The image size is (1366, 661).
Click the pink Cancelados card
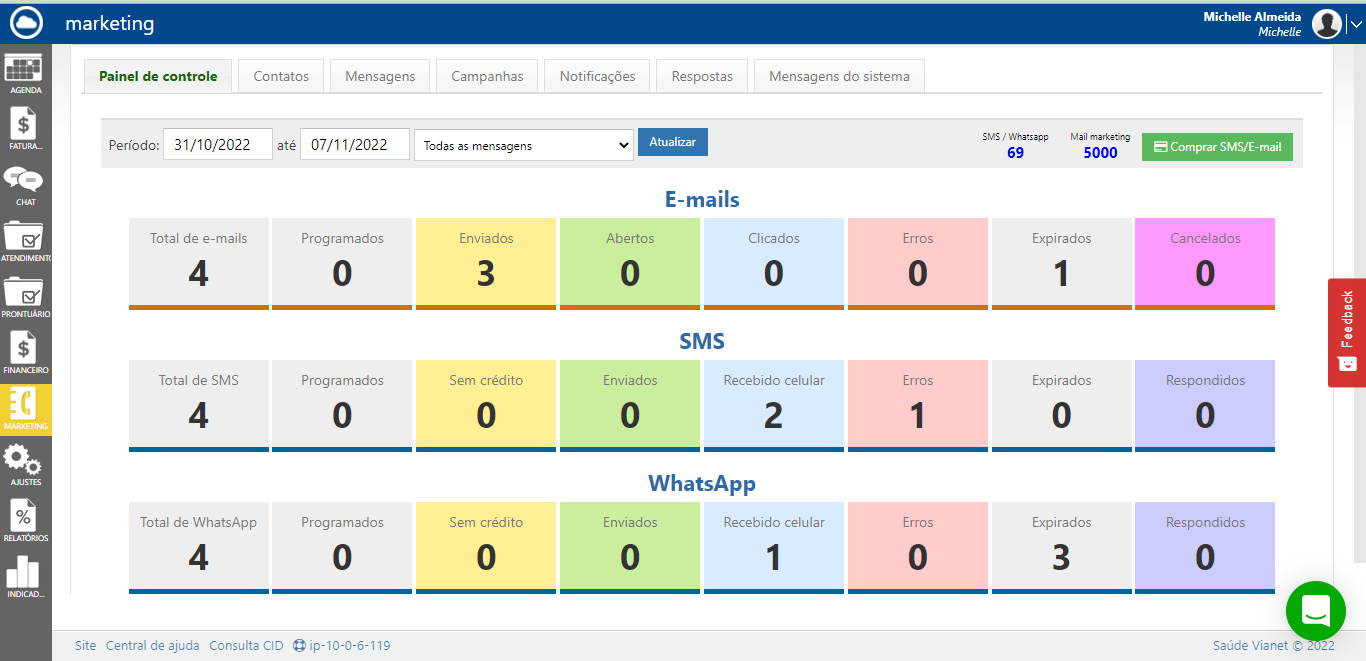(1205, 264)
